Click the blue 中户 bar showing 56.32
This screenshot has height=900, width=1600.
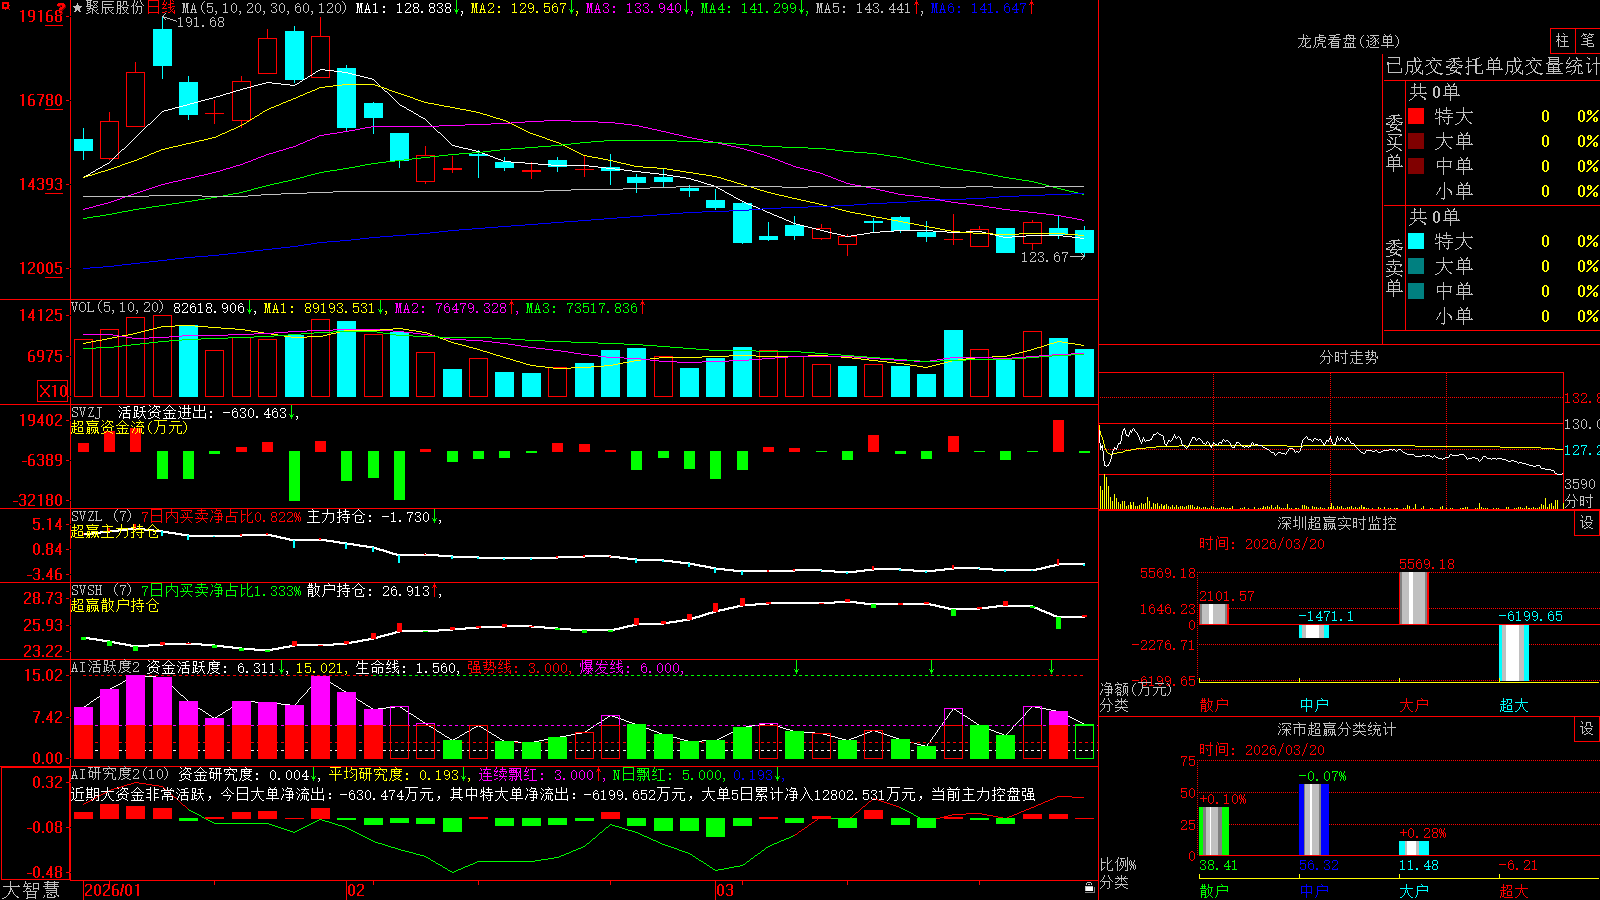pos(1313,820)
